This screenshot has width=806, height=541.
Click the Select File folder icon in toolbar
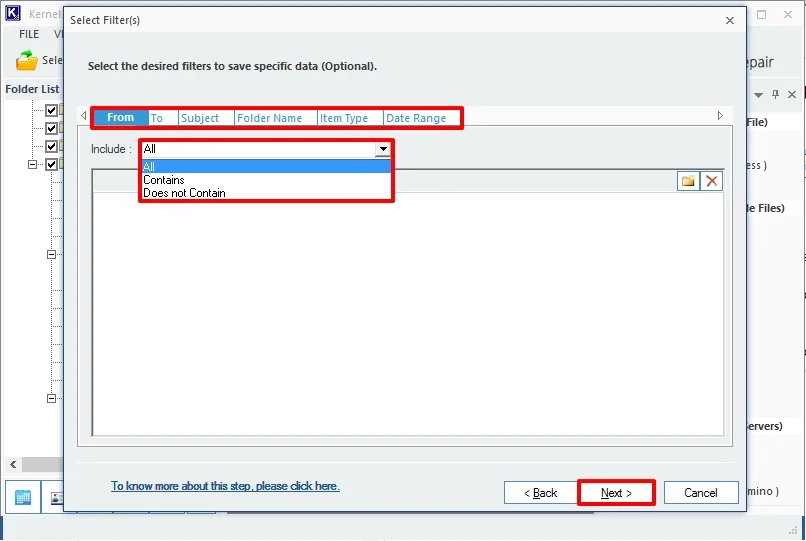27,61
